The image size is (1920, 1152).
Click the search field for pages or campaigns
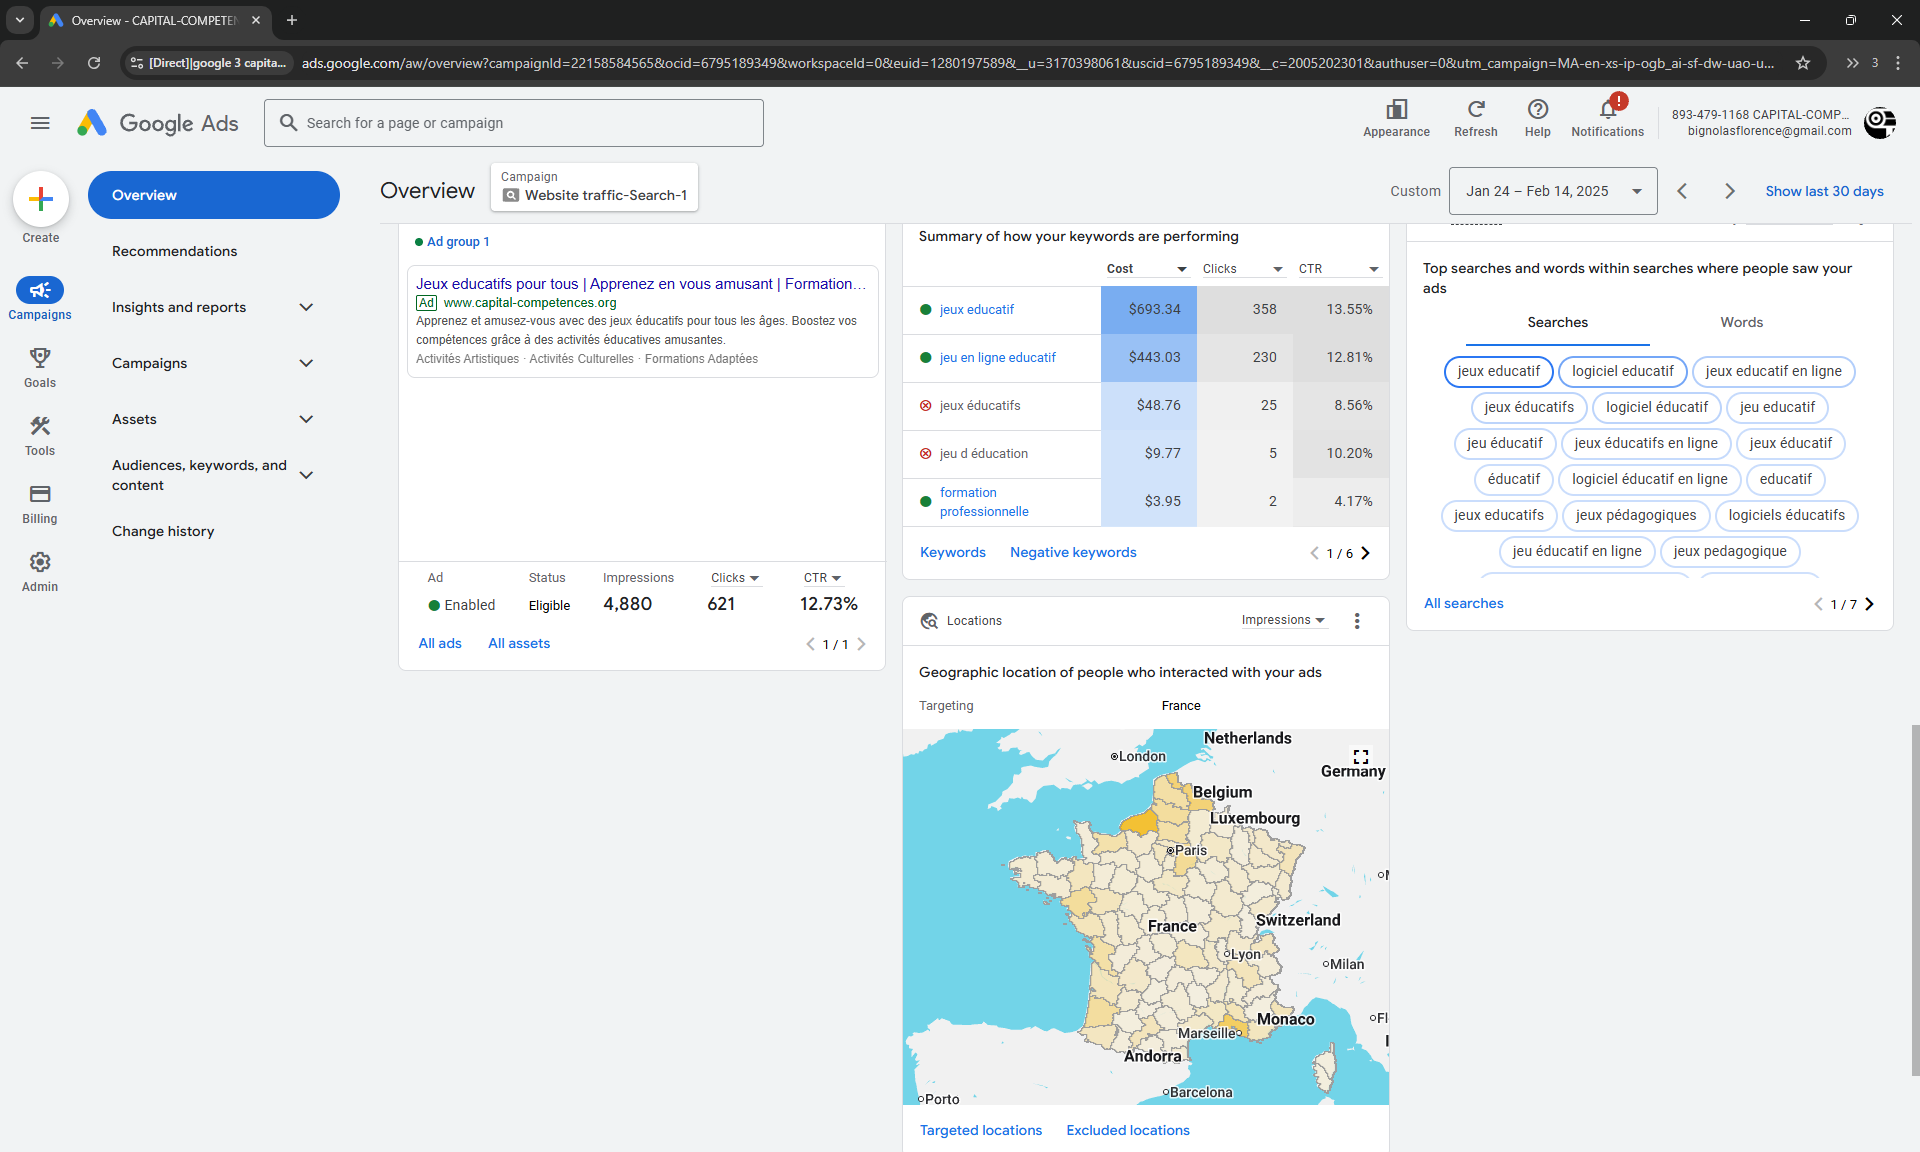coord(514,122)
